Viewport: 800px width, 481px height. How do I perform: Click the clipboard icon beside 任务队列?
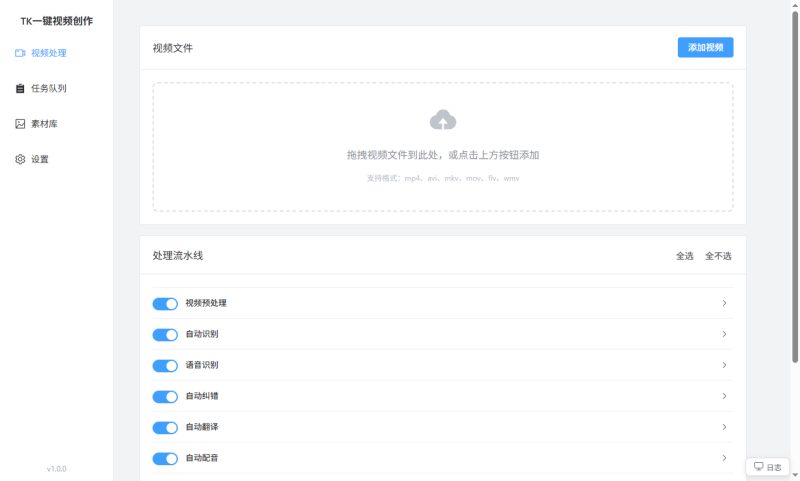click(20, 89)
